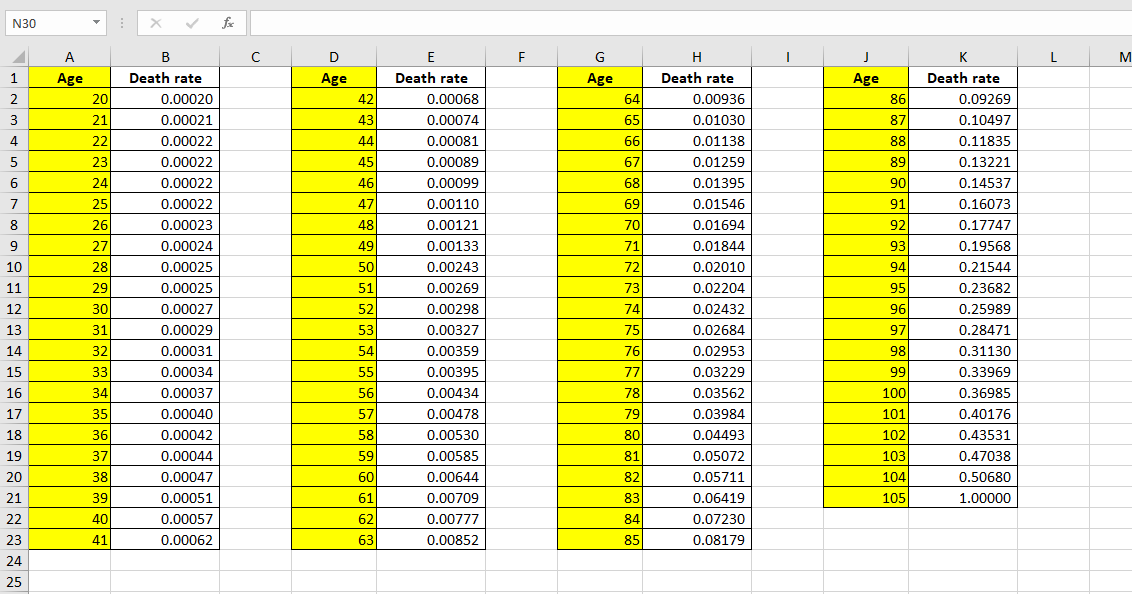Select the yellow cell containing age 50

pyautogui.click(x=333, y=267)
